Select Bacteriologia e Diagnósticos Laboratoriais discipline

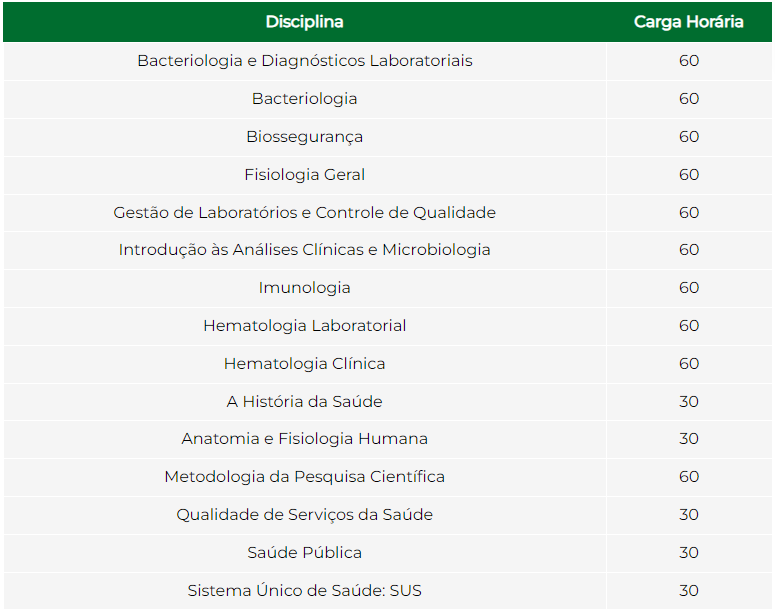(304, 61)
